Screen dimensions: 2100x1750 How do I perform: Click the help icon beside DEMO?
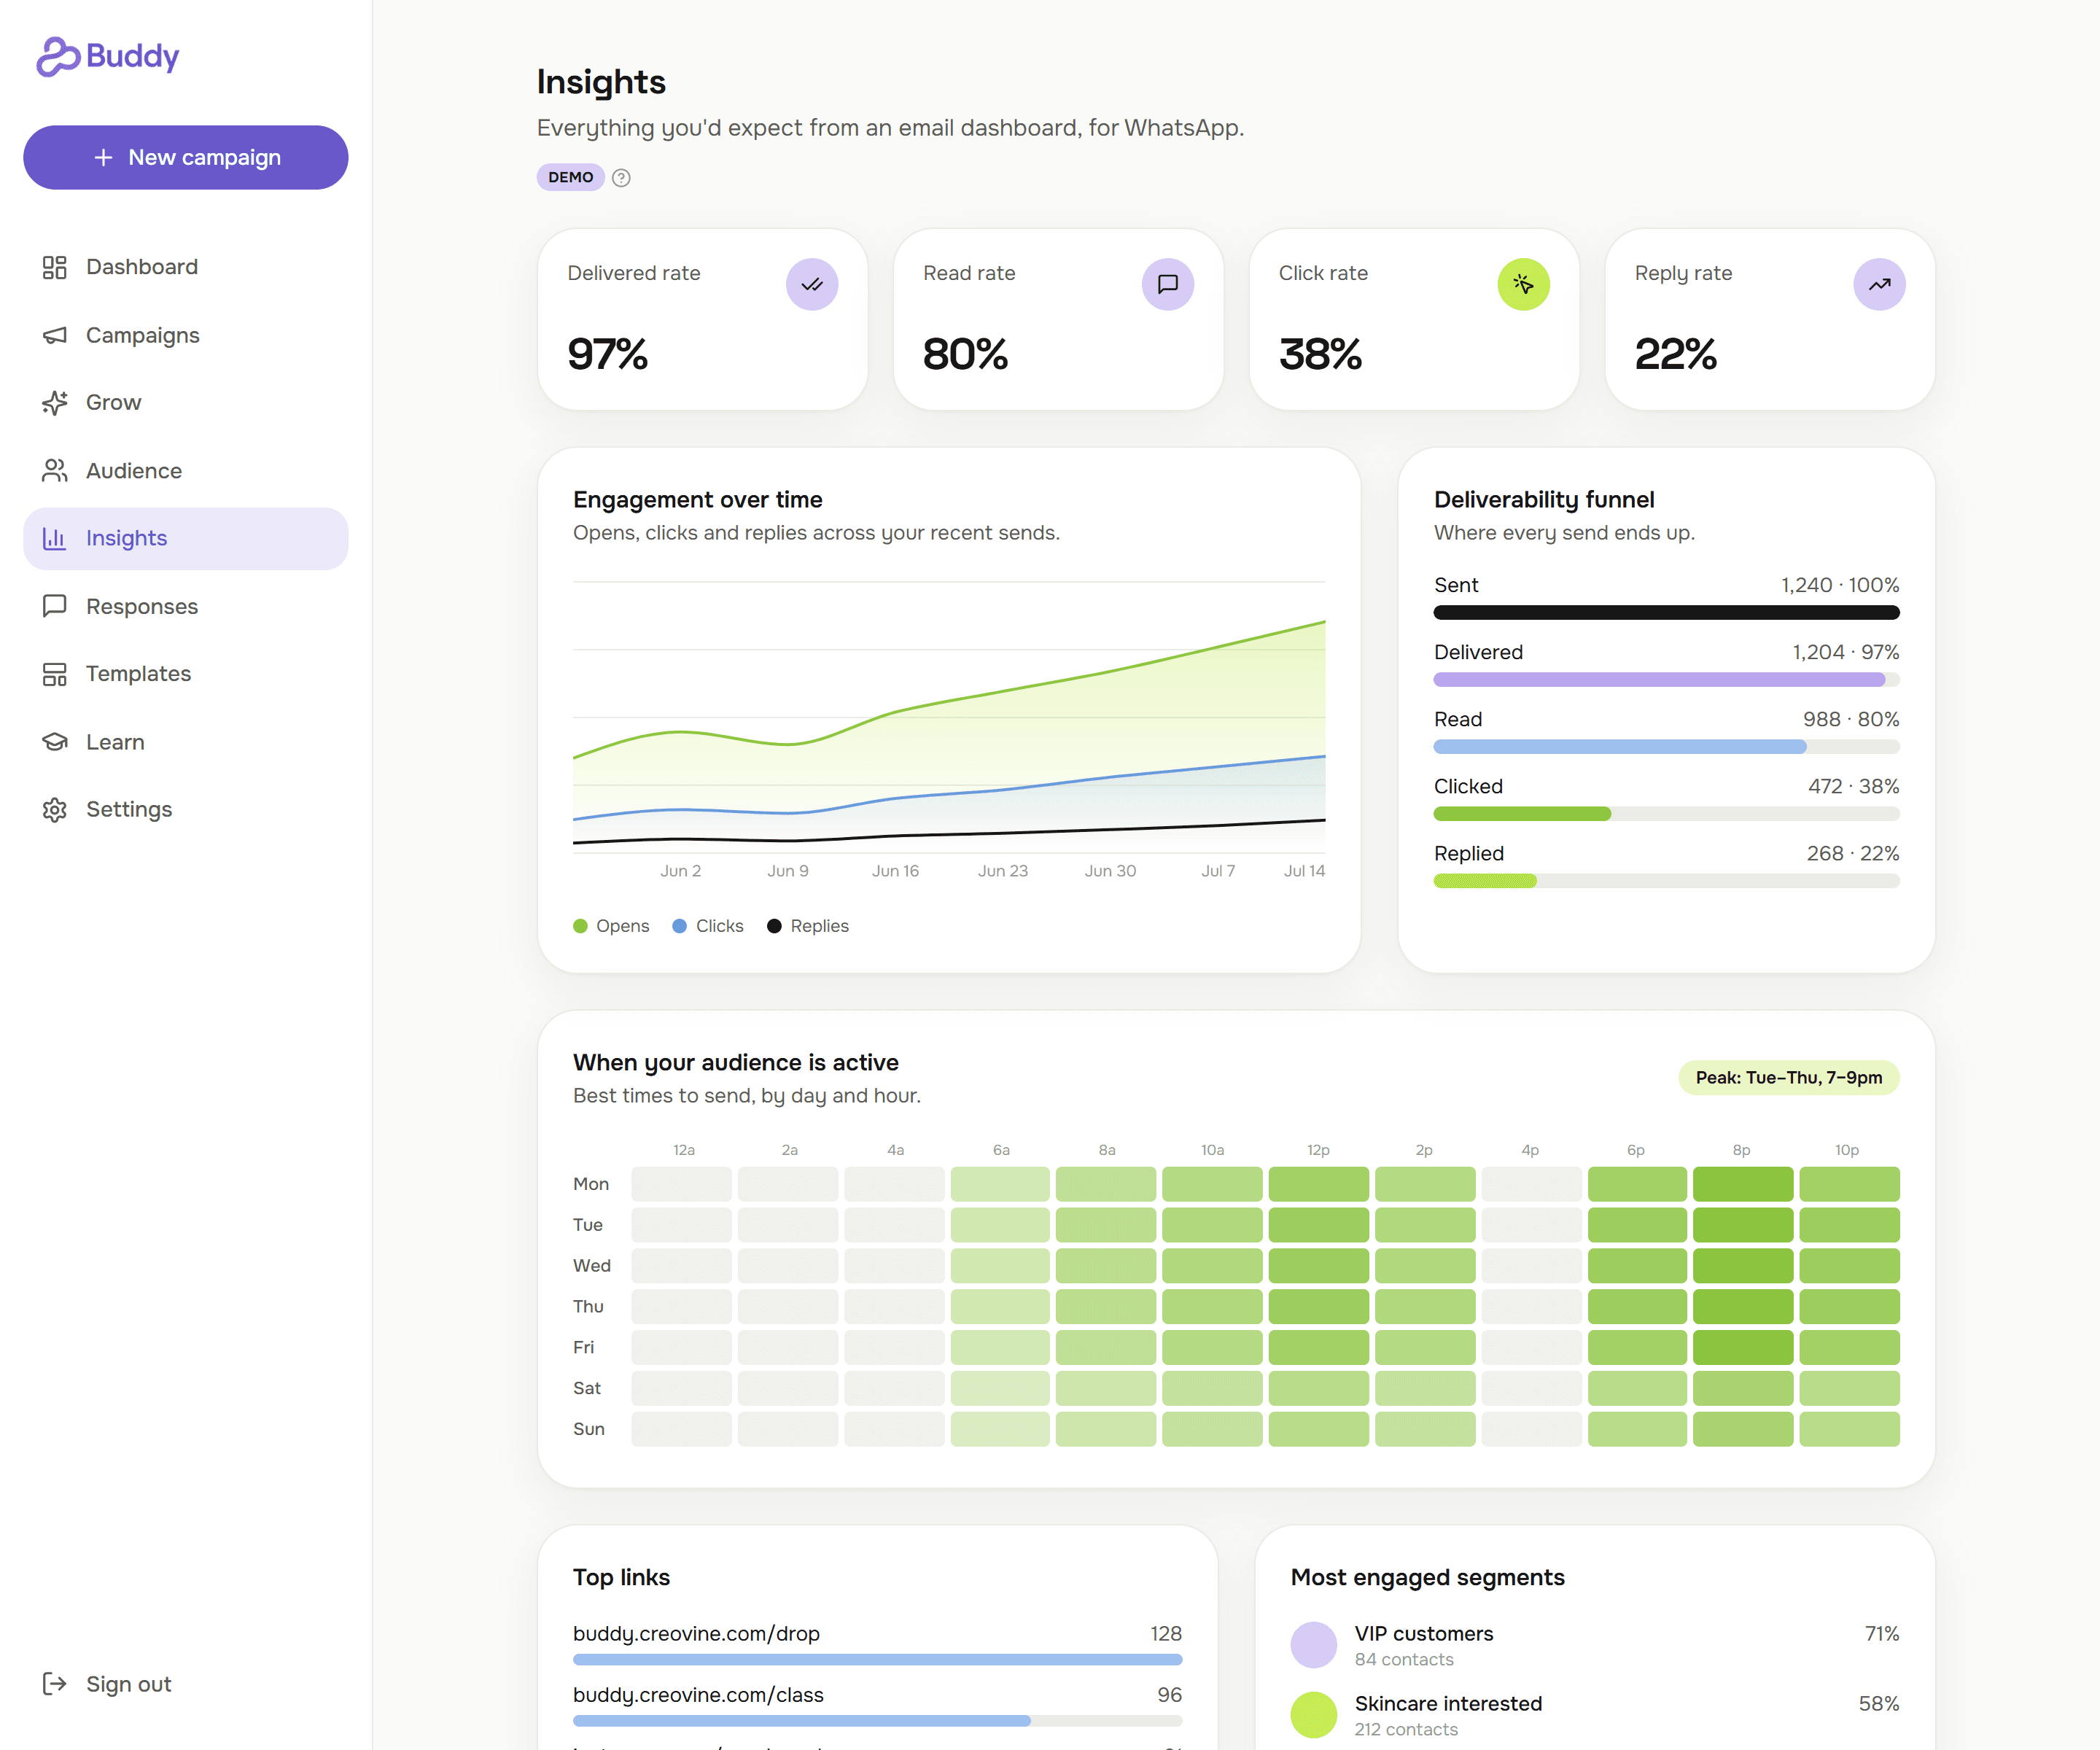(621, 178)
